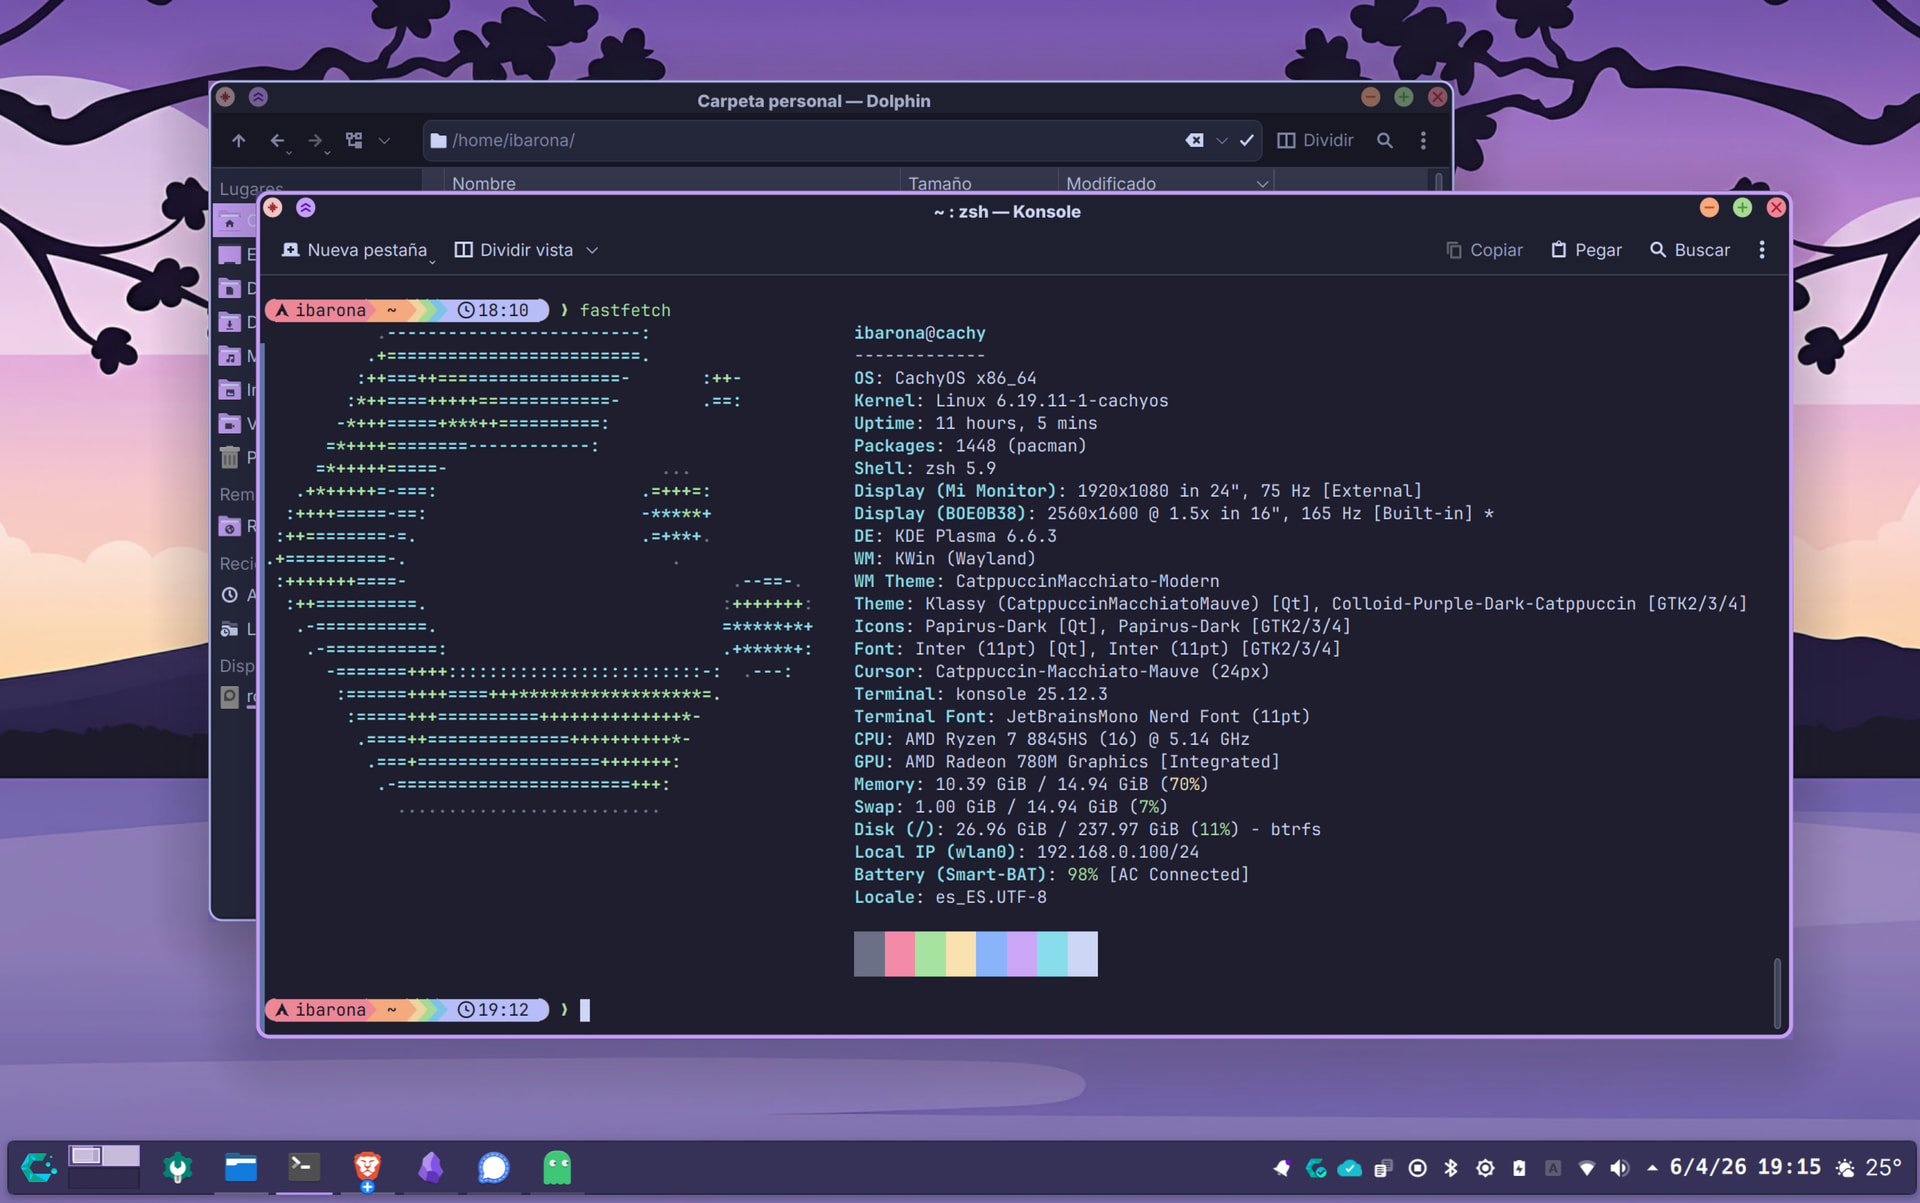
Task: Confirm the Dolphin path with checkmark
Action: click(x=1246, y=141)
